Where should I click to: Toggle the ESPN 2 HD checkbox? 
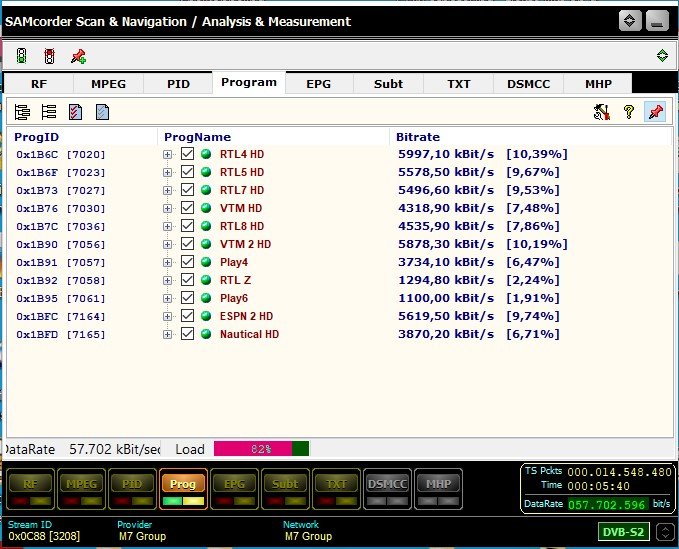187,316
